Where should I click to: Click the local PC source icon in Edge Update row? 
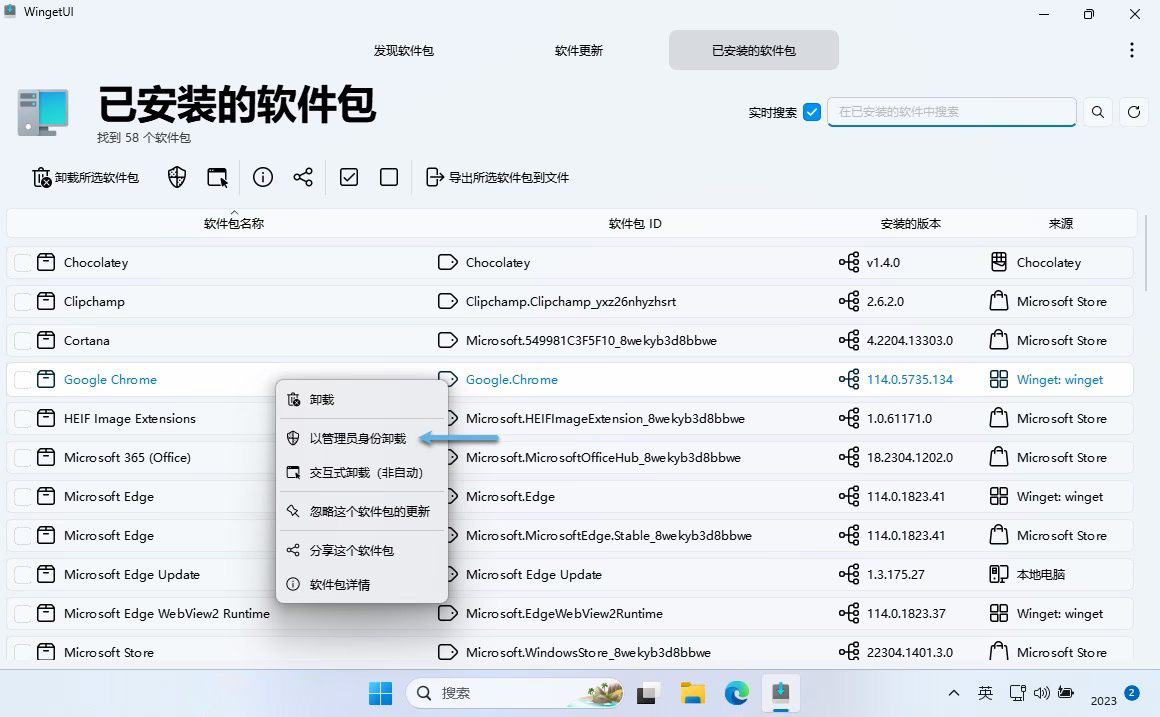pos(999,574)
